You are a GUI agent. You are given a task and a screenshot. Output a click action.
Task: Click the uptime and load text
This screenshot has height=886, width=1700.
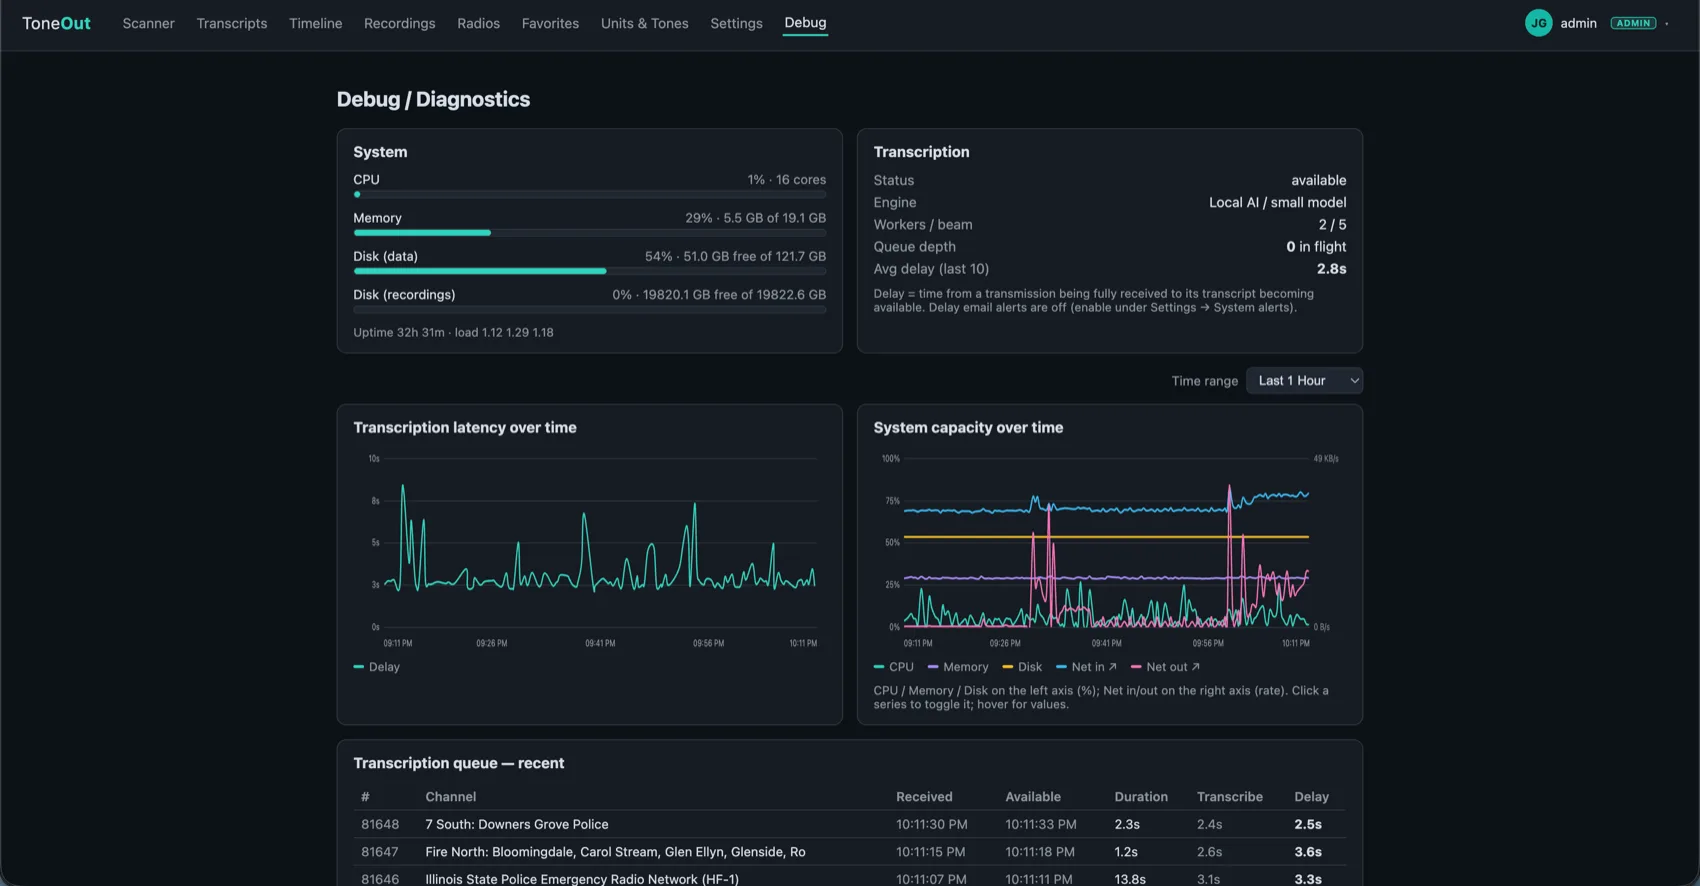[453, 332]
